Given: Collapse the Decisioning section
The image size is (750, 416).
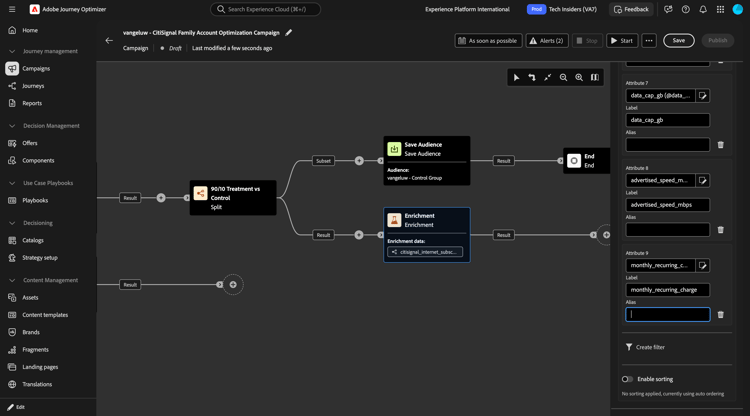Looking at the screenshot, I should click(x=12, y=223).
